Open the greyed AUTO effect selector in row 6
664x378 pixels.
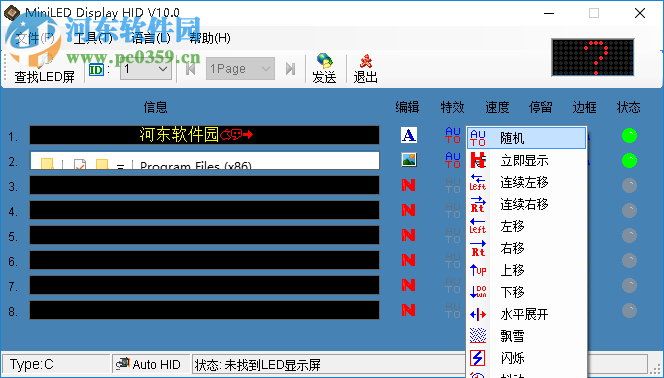point(453,260)
